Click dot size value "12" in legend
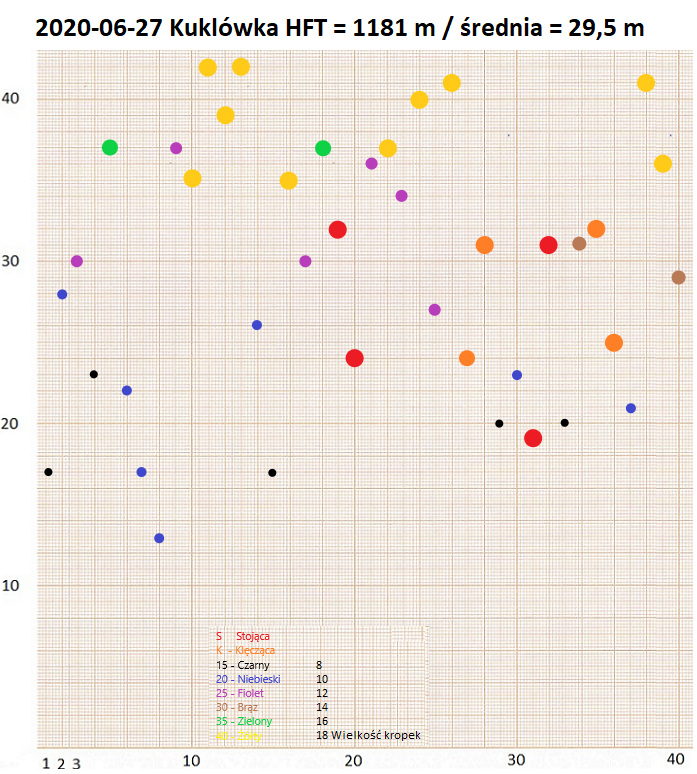The height and width of the screenshot is (774, 697). (322, 693)
